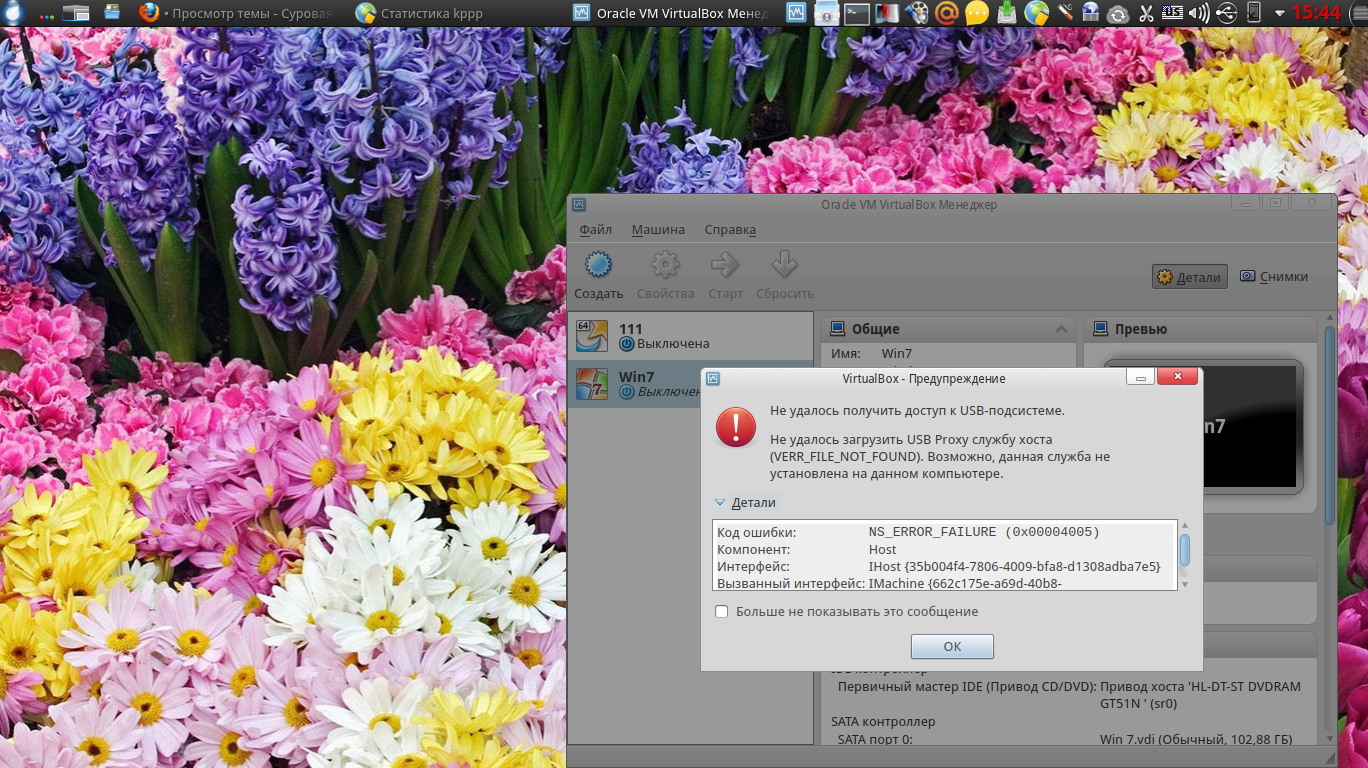This screenshot has width=1368, height=768.
Task: Enable "Больше не показывать это сообщение" checkbox
Action: 722,611
